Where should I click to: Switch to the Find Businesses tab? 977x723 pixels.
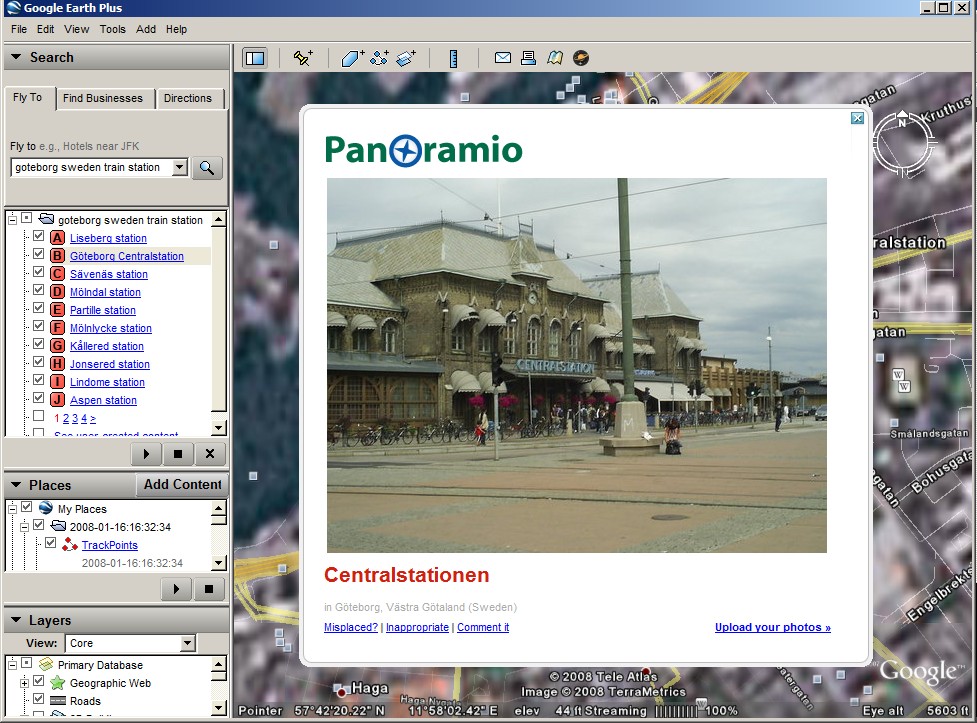coord(103,98)
